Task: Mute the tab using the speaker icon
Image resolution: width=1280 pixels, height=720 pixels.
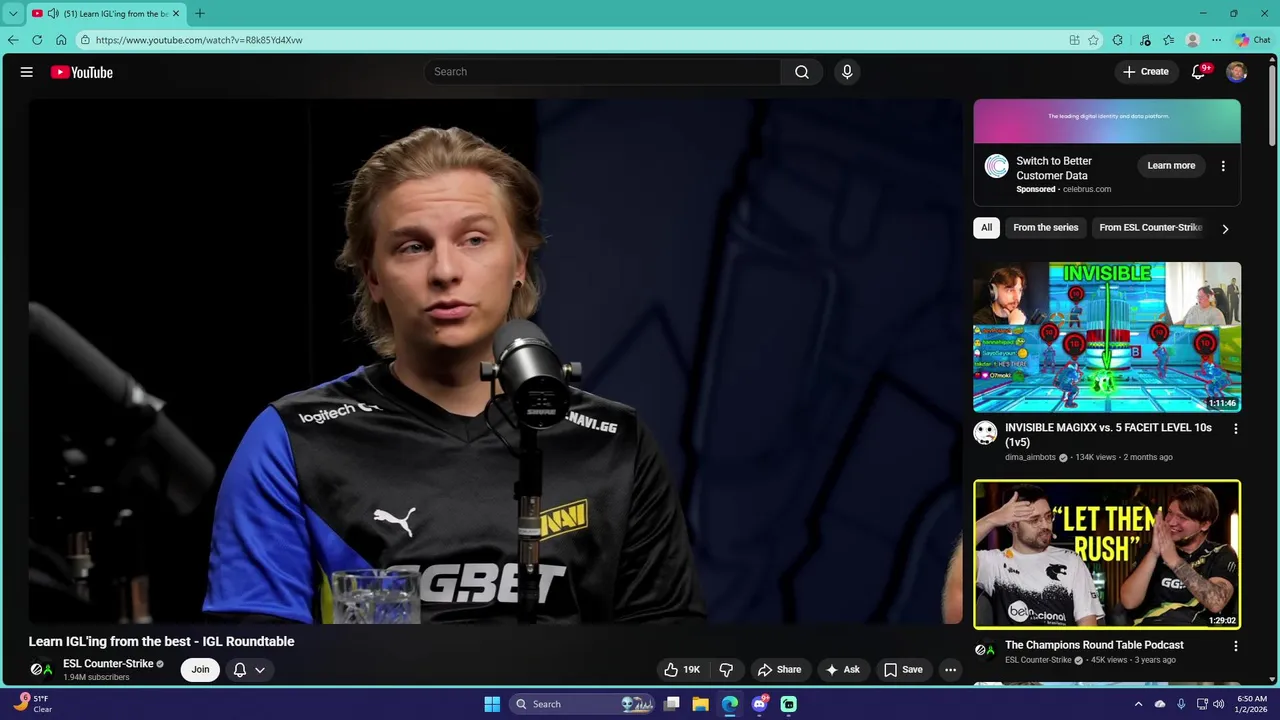Action: click(52, 13)
